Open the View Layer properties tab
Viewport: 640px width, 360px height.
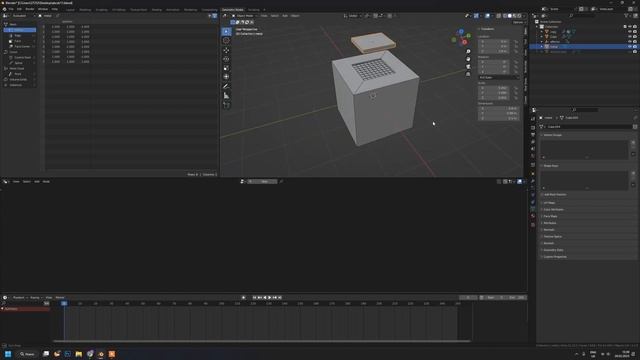533,142
